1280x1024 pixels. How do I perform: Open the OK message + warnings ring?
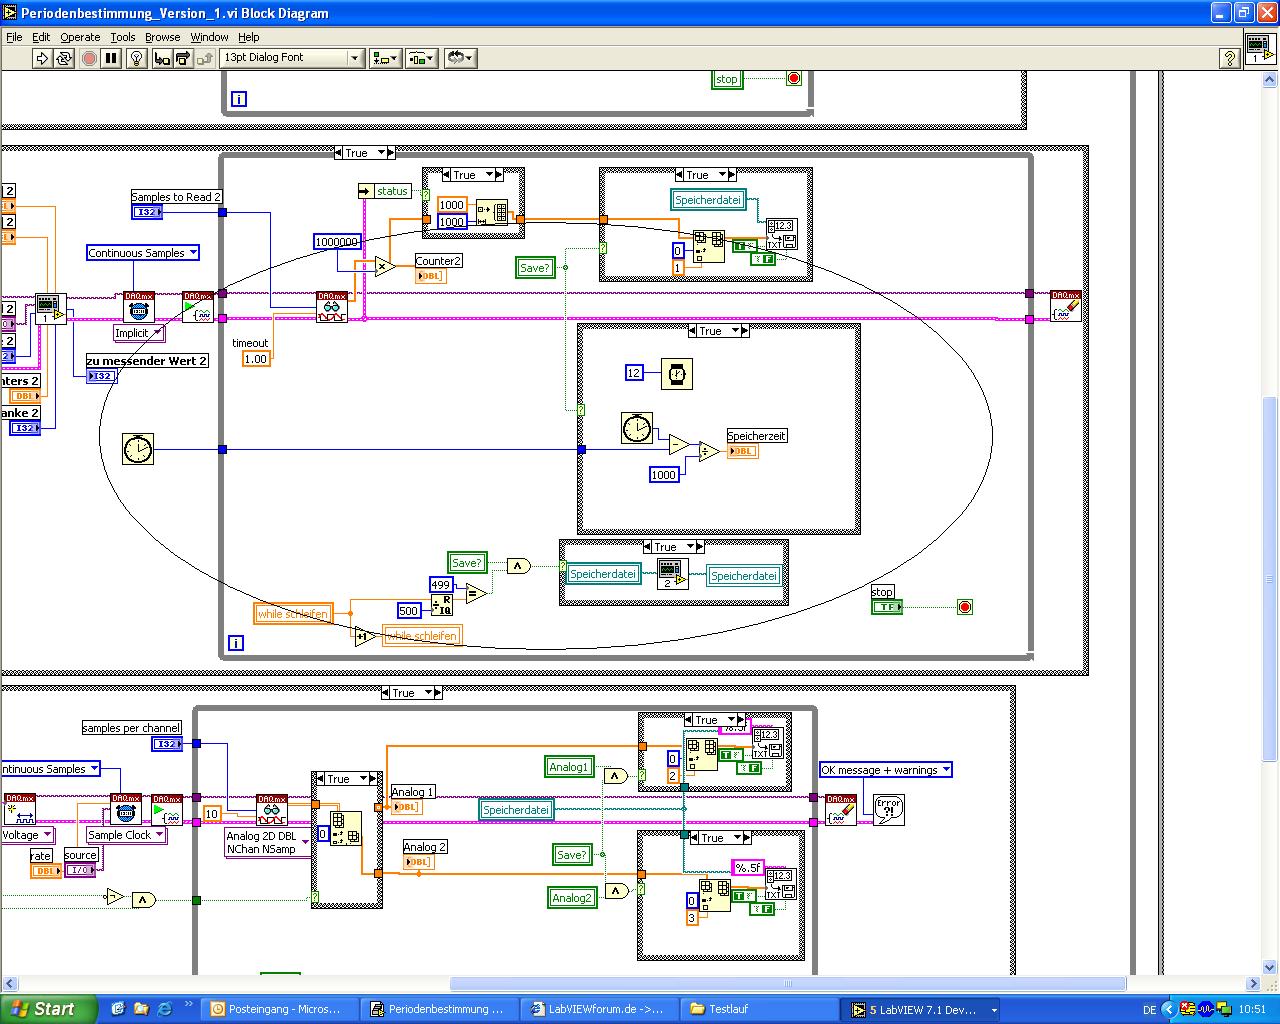(x=886, y=770)
